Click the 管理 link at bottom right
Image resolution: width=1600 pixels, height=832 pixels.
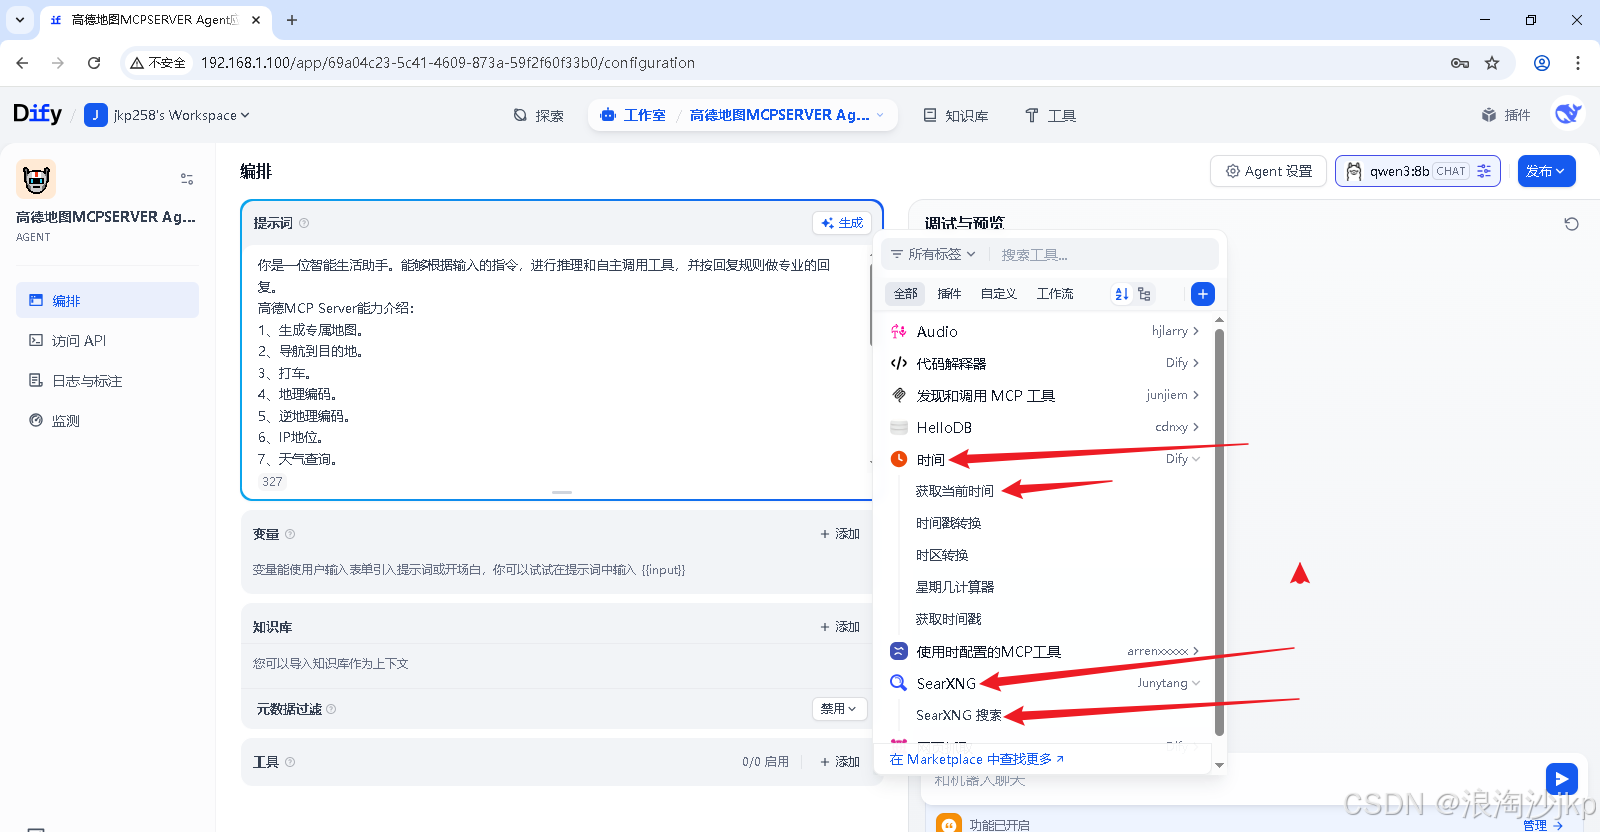pyautogui.click(x=1542, y=824)
